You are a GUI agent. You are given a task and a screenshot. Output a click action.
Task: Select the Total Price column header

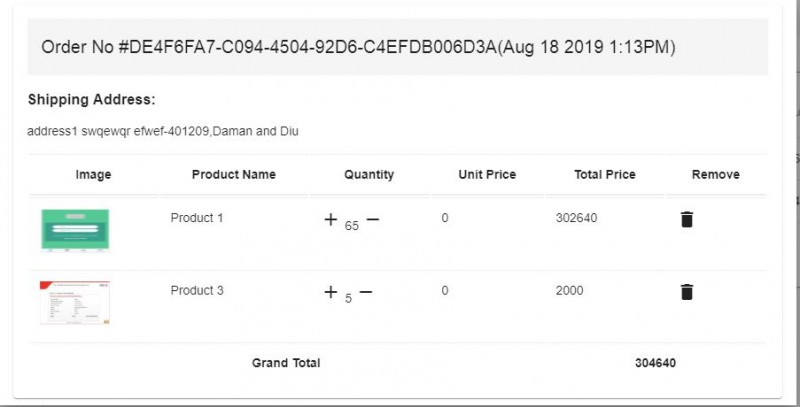tap(605, 174)
